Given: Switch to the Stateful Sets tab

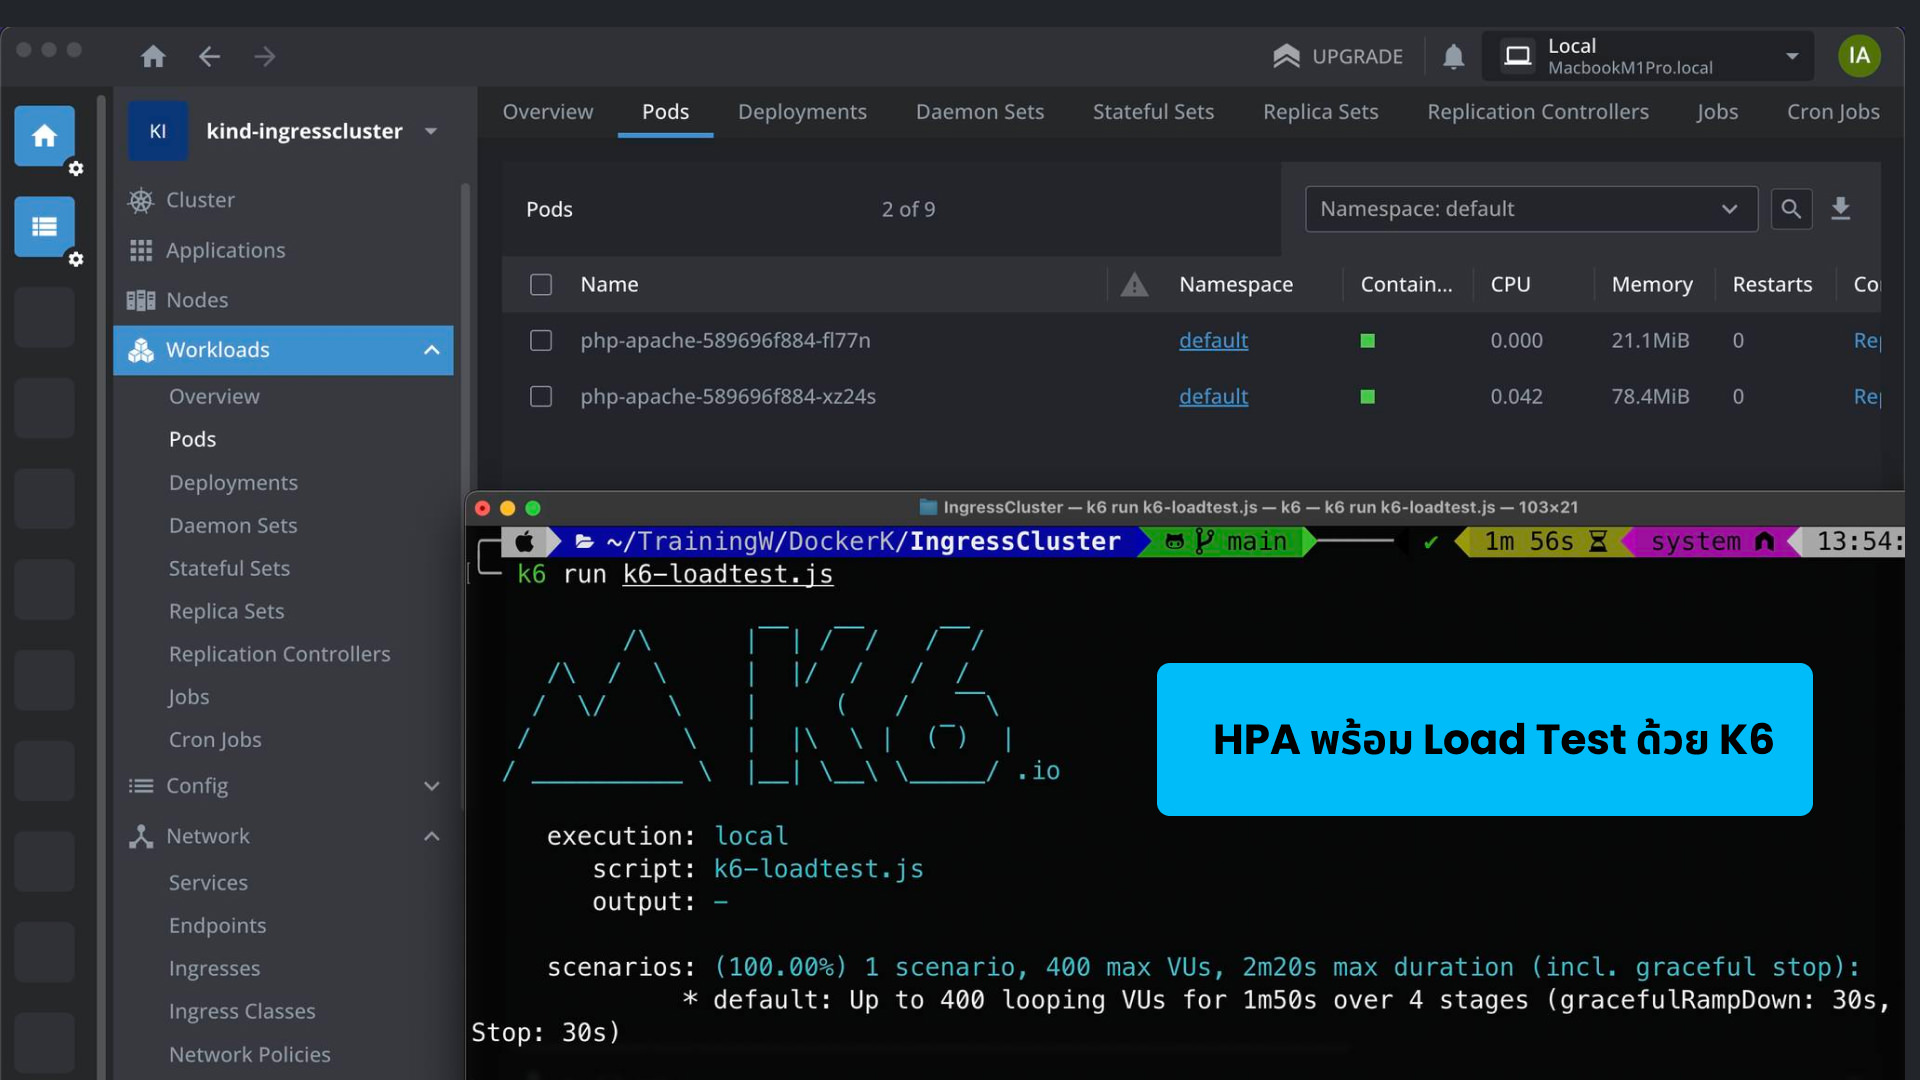Looking at the screenshot, I should tap(1153, 112).
